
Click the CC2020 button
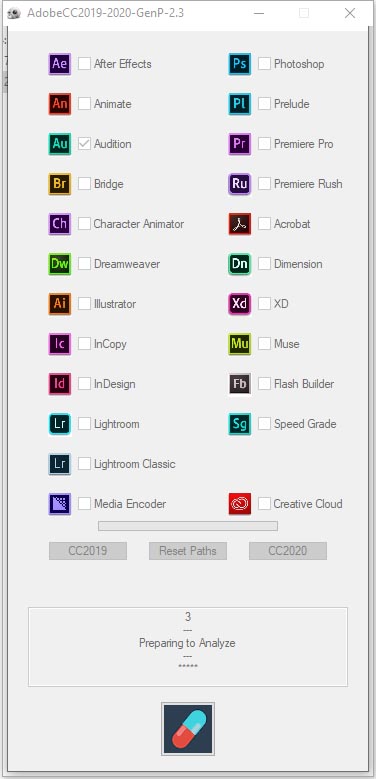click(288, 551)
